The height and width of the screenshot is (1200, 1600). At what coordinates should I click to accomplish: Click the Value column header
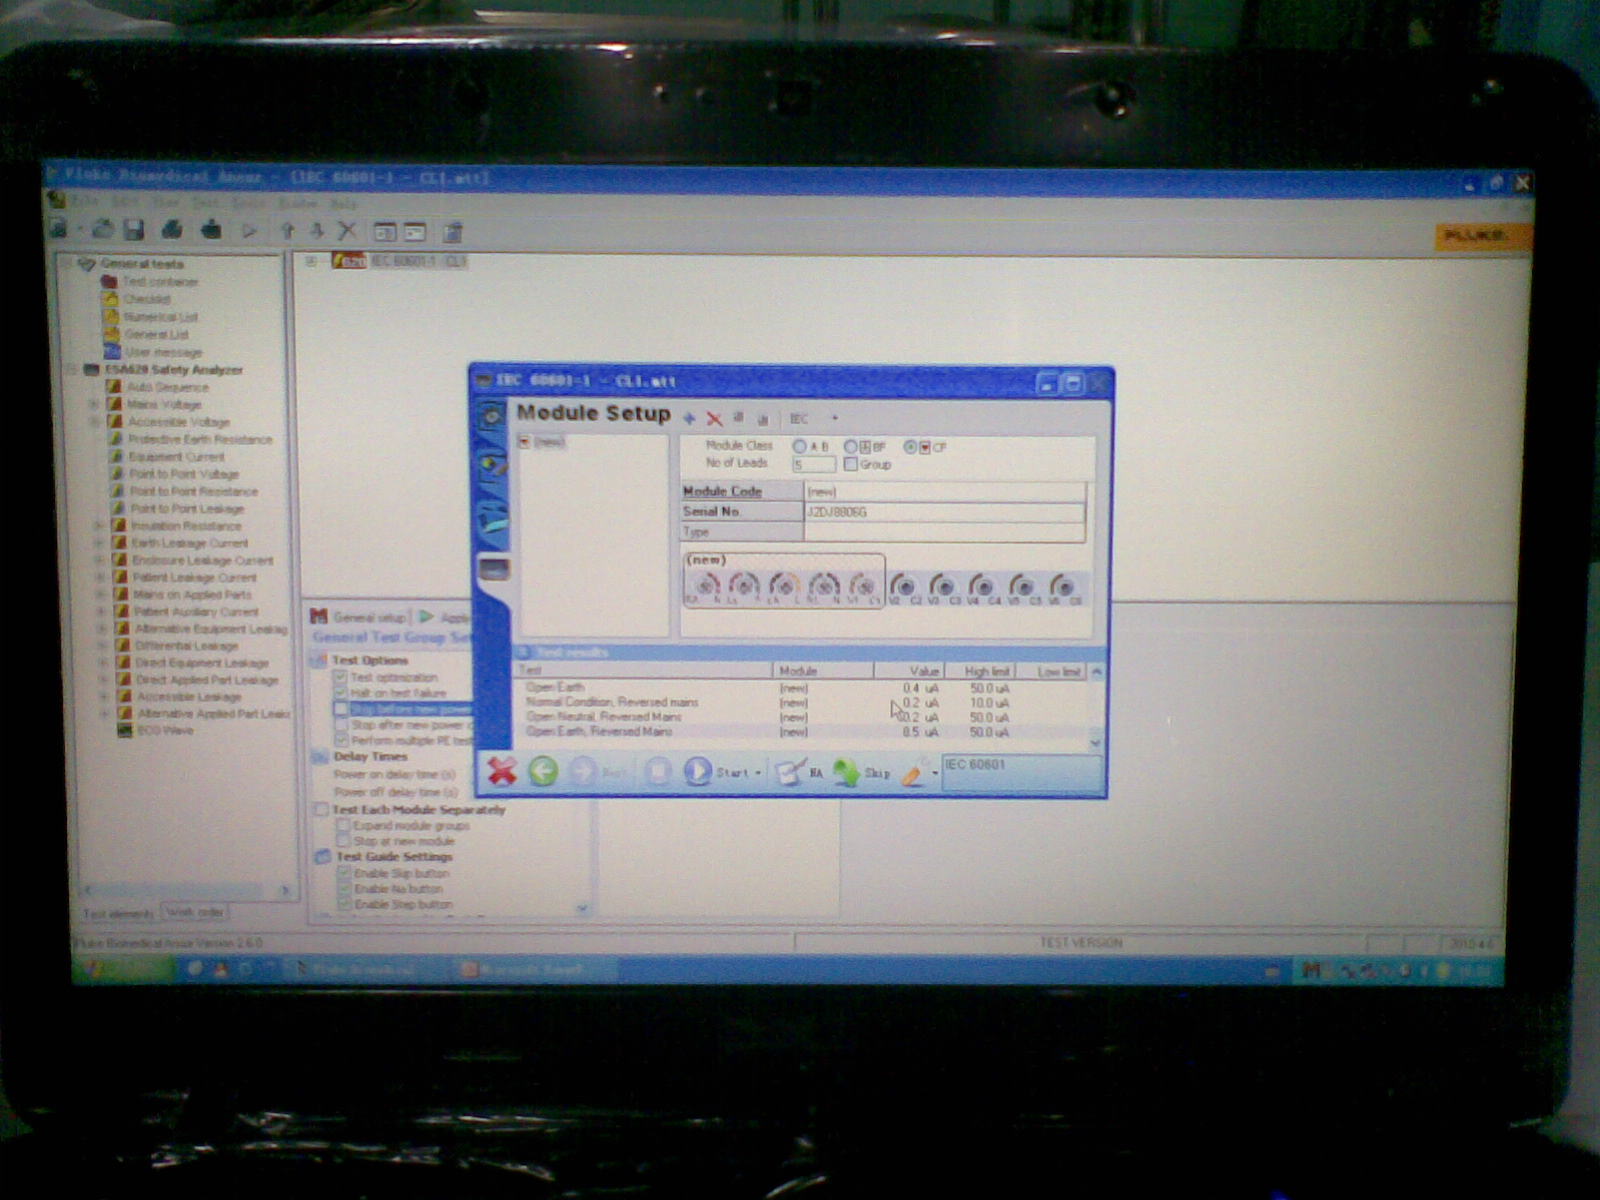point(909,671)
